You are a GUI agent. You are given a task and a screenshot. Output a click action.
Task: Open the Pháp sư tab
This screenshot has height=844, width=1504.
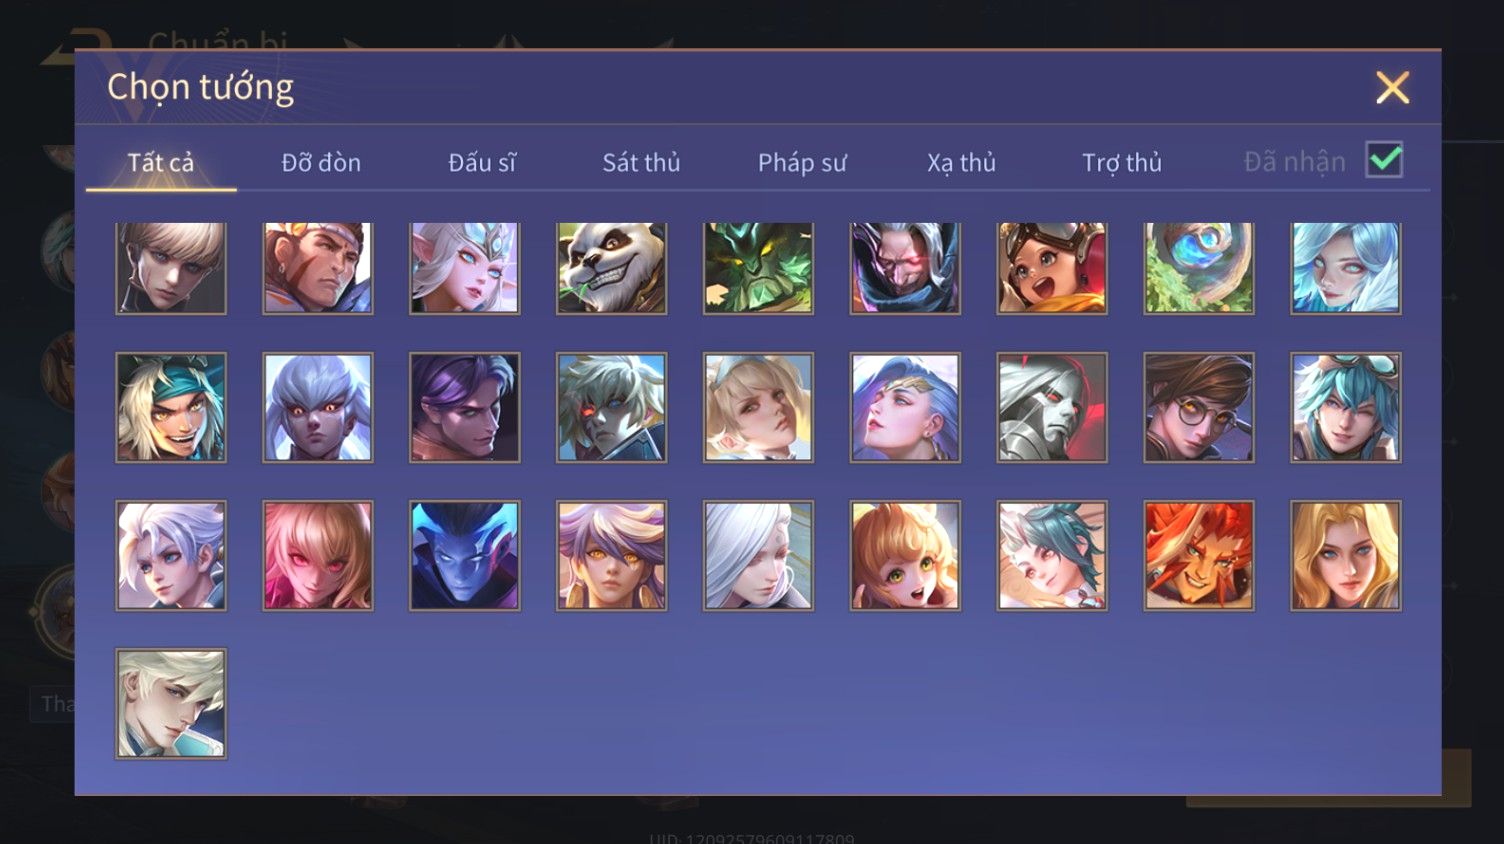coord(802,162)
